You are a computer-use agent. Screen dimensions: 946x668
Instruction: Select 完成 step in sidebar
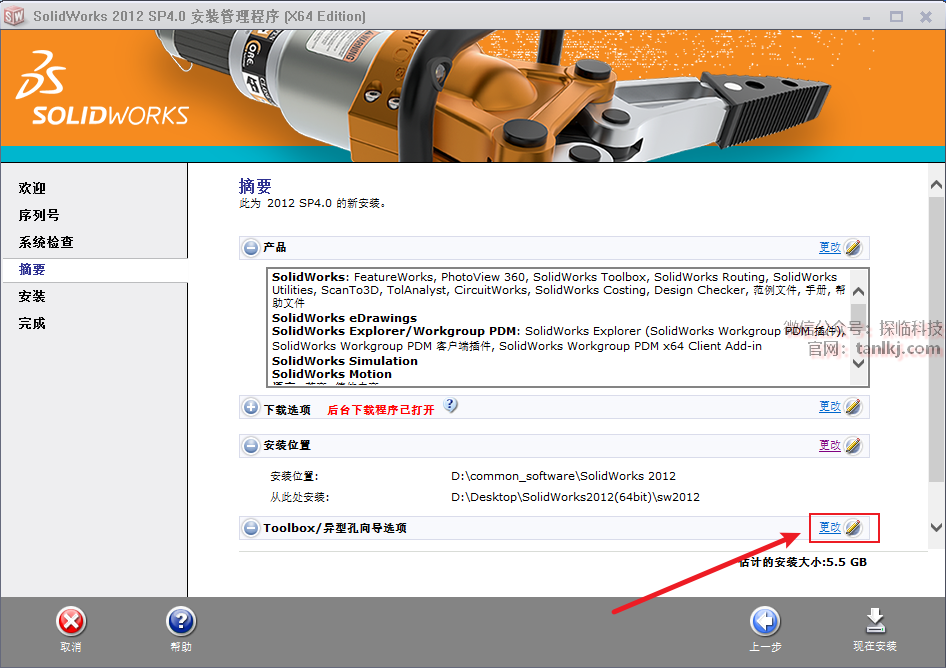(x=32, y=323)
